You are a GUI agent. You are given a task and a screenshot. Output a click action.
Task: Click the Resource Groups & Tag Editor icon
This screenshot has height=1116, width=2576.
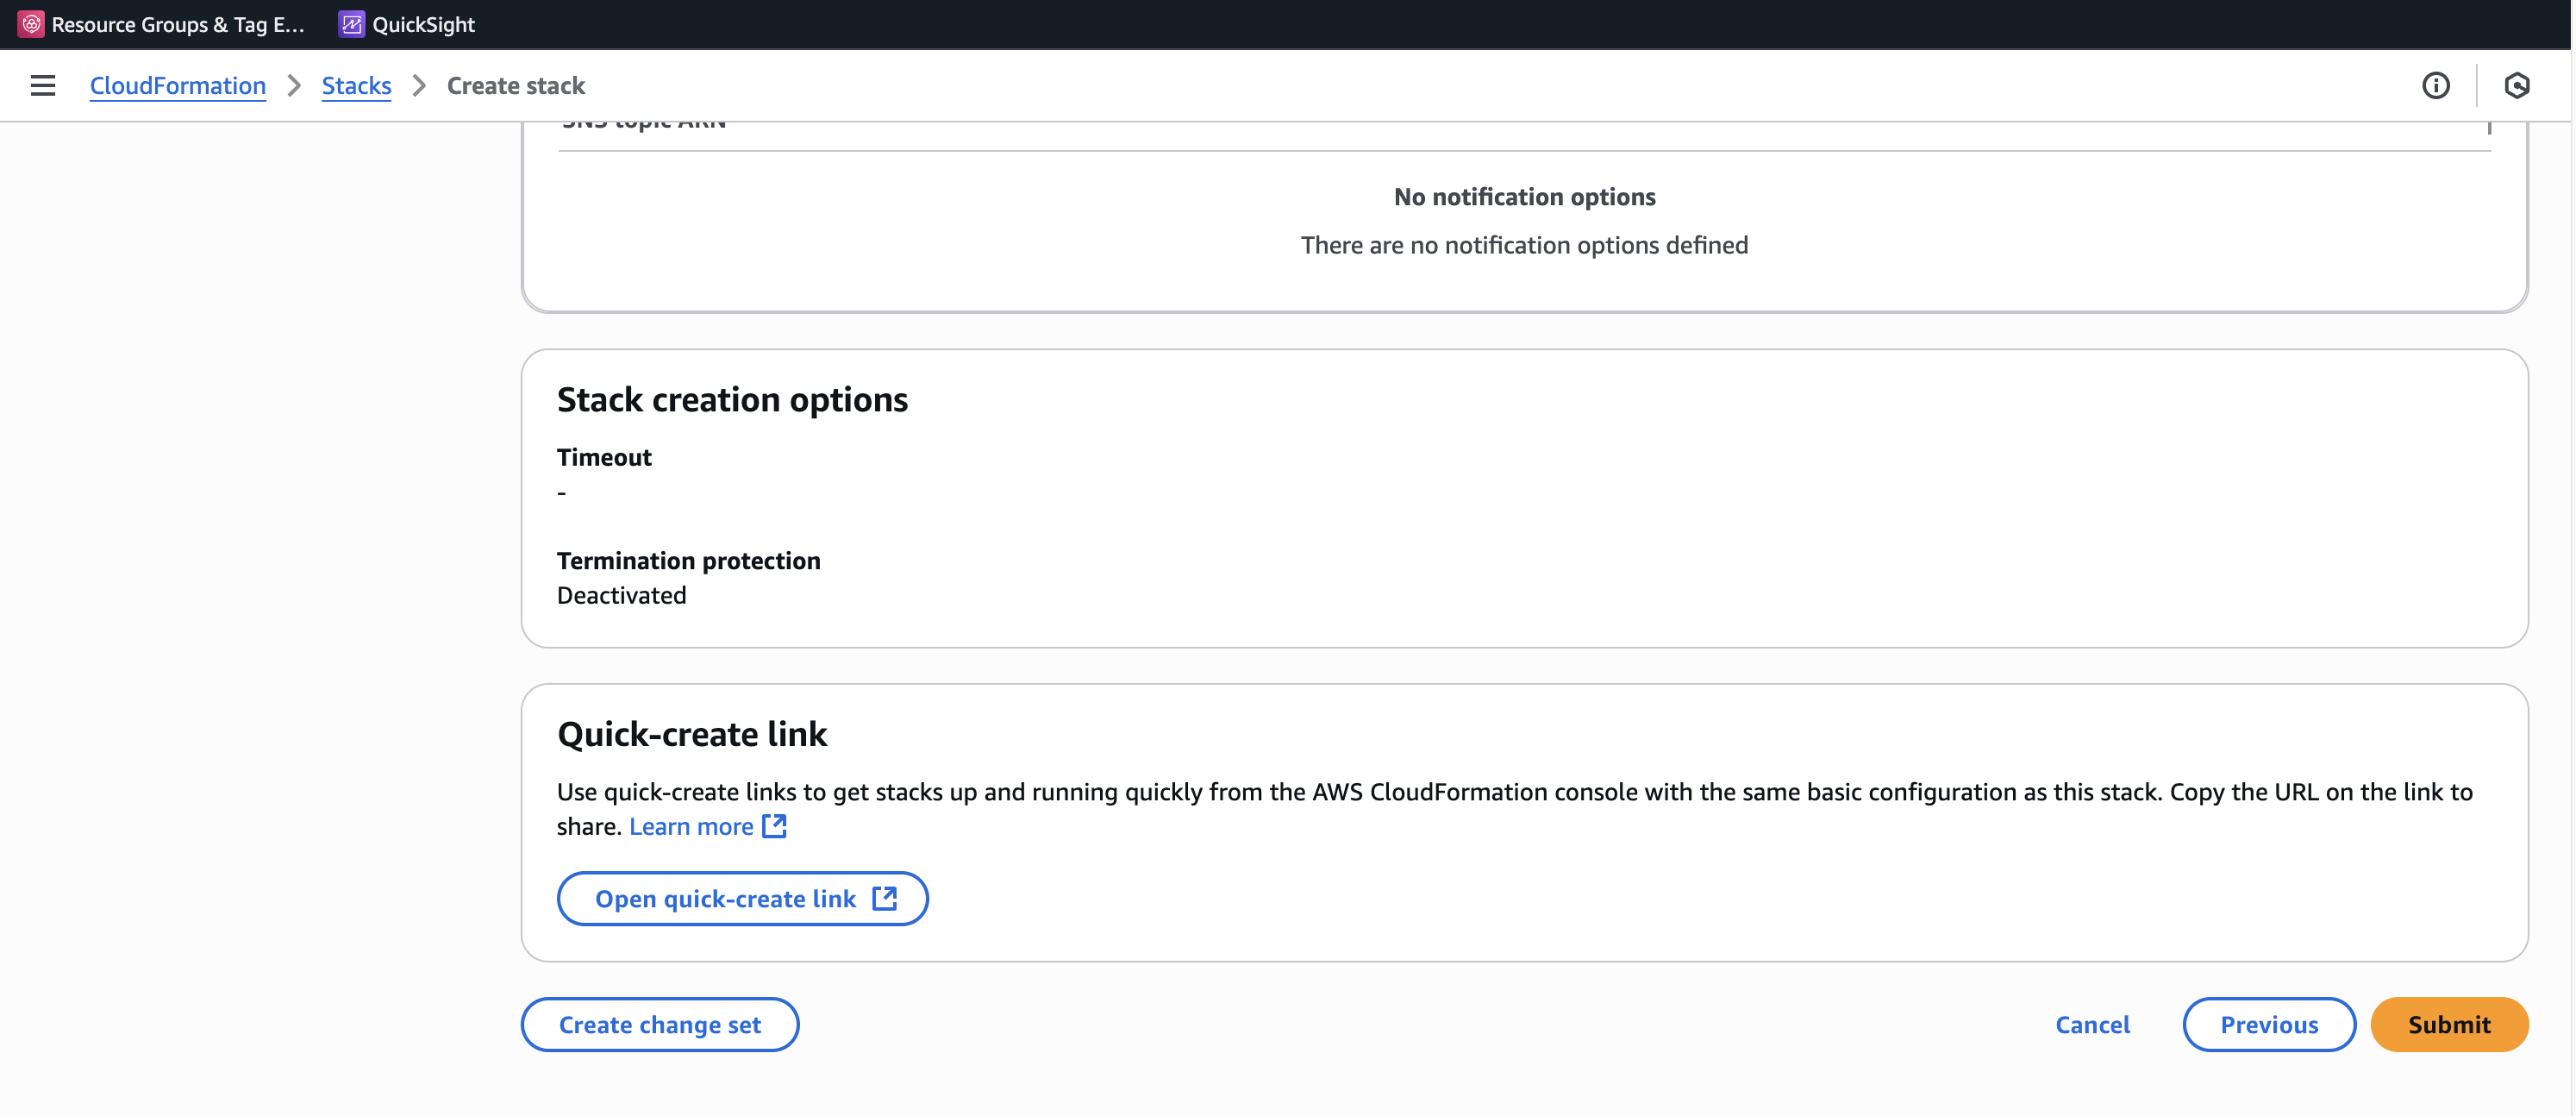(31, 24)
